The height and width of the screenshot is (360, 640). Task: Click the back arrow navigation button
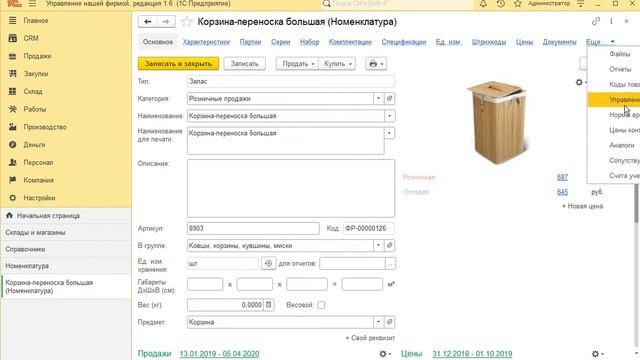(148, 22)
